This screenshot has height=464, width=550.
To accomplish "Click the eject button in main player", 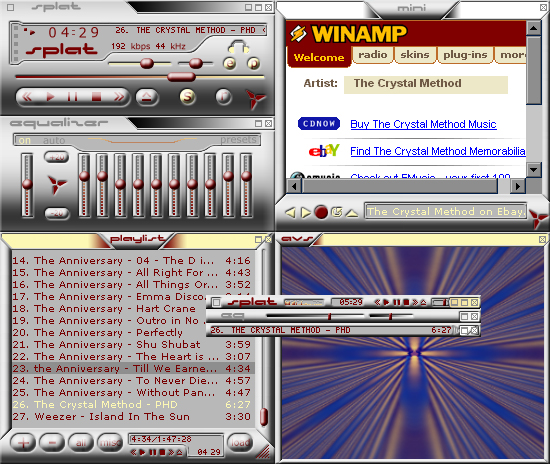I will pyautogui.click(x=147, y=97).
